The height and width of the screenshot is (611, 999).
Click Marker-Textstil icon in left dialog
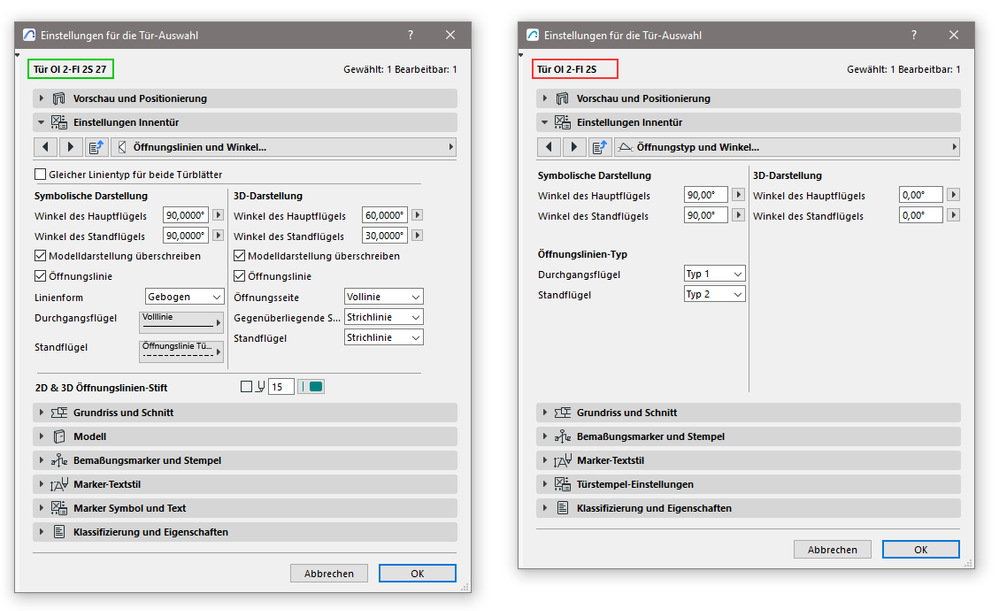point(59,484)
